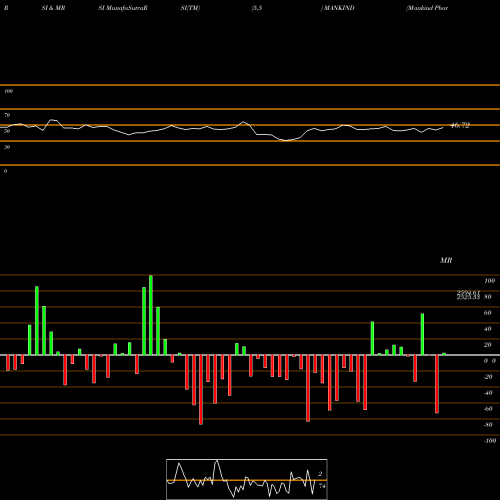Click the '(5,5' parameter text
This screenshot has width=500, height=500.
(x=257, y=8)
